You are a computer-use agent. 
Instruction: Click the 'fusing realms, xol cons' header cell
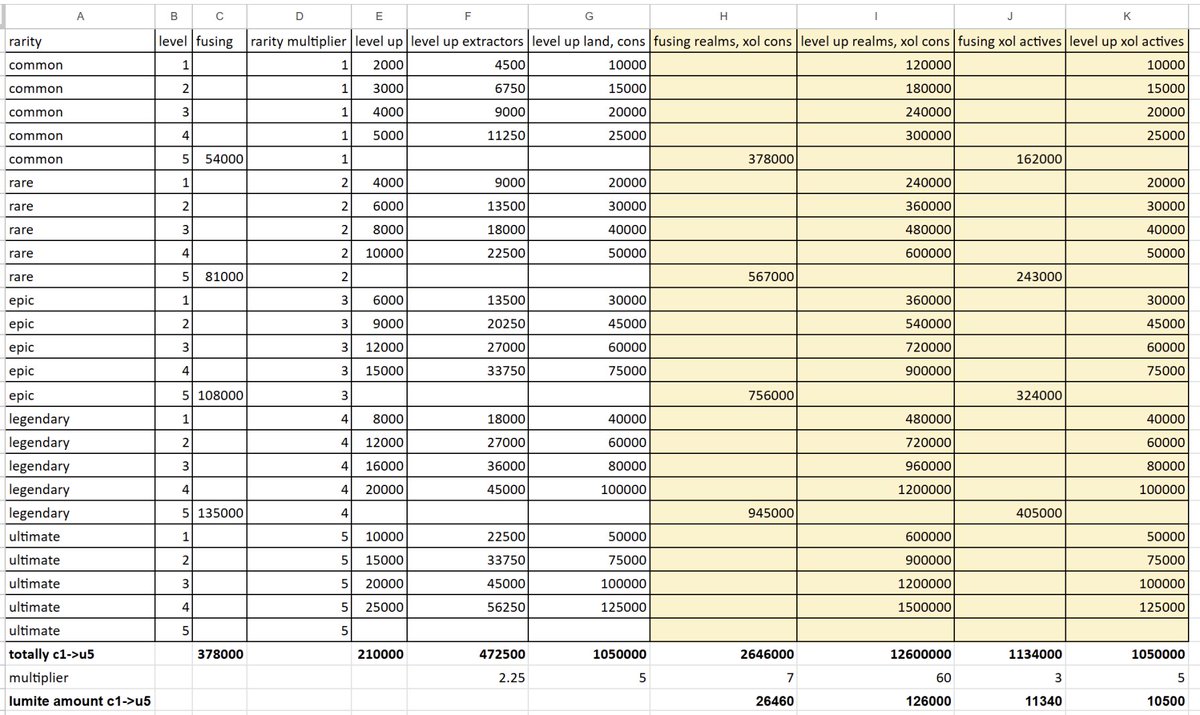(x=723, y=42)
